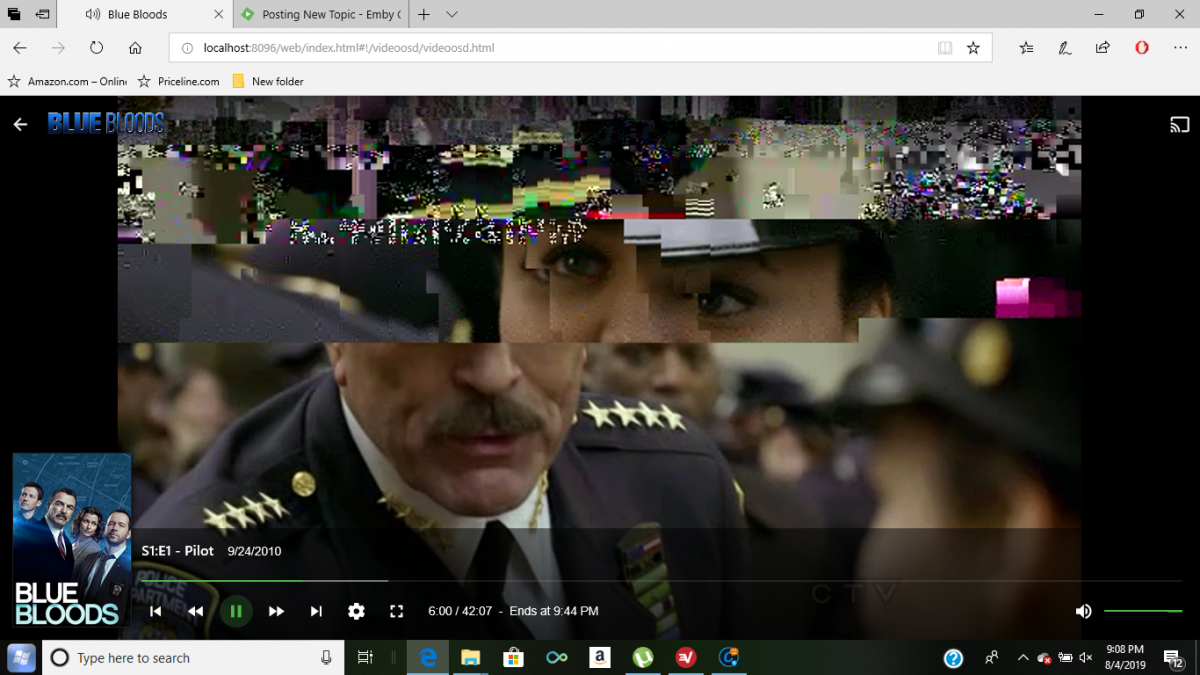The image size is (1200, 675).
Task: Toggle reading view in address bar
Action: tap(945, 48)
